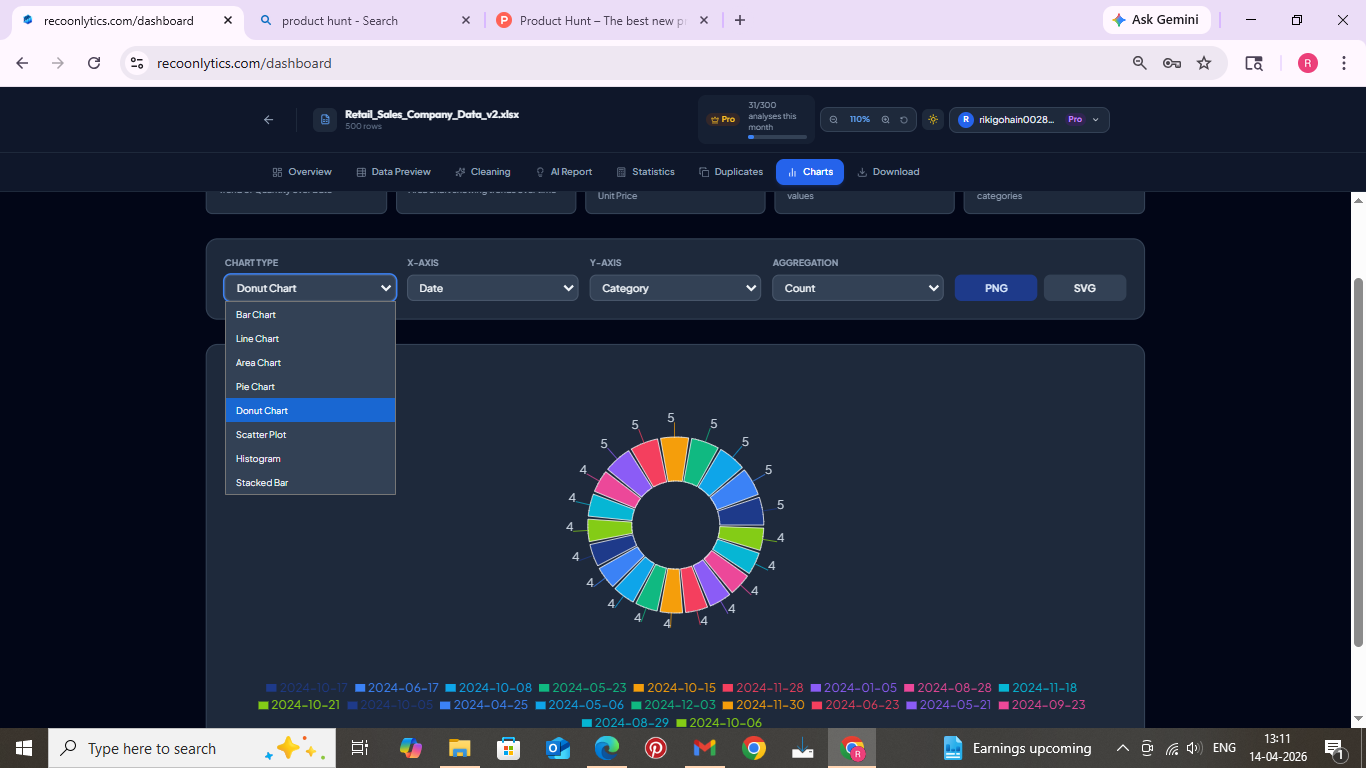Image resolution: width=1366 pixels, height=768 pixels.
Task: Open Pinterest from the taskbar
Action: click(x=656, y=748)
